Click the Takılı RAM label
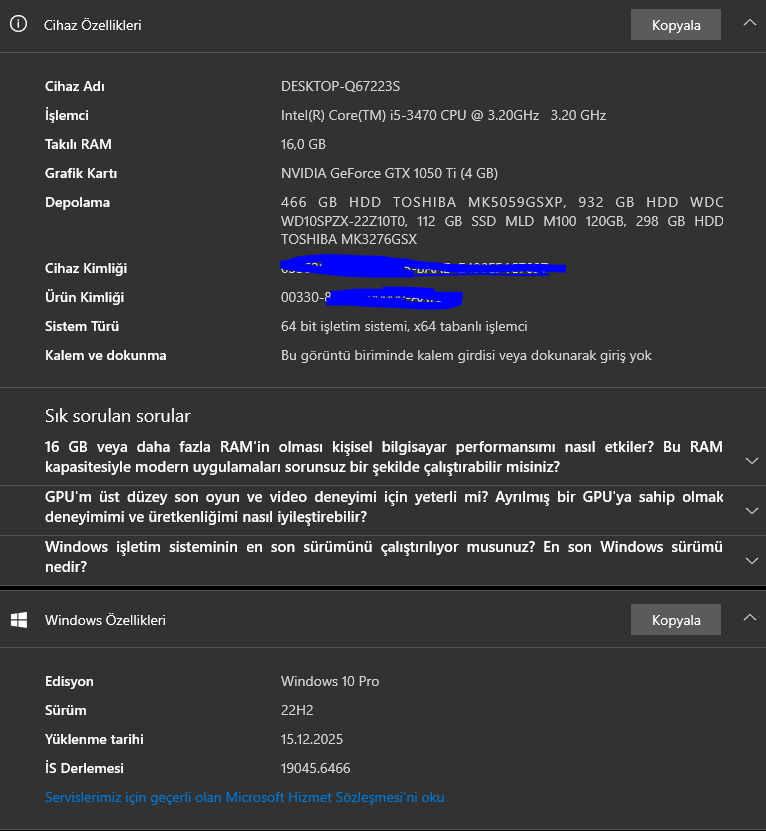The height and width of the screenshot is (831, 766). pyautogui.click(x=78, y=144)
